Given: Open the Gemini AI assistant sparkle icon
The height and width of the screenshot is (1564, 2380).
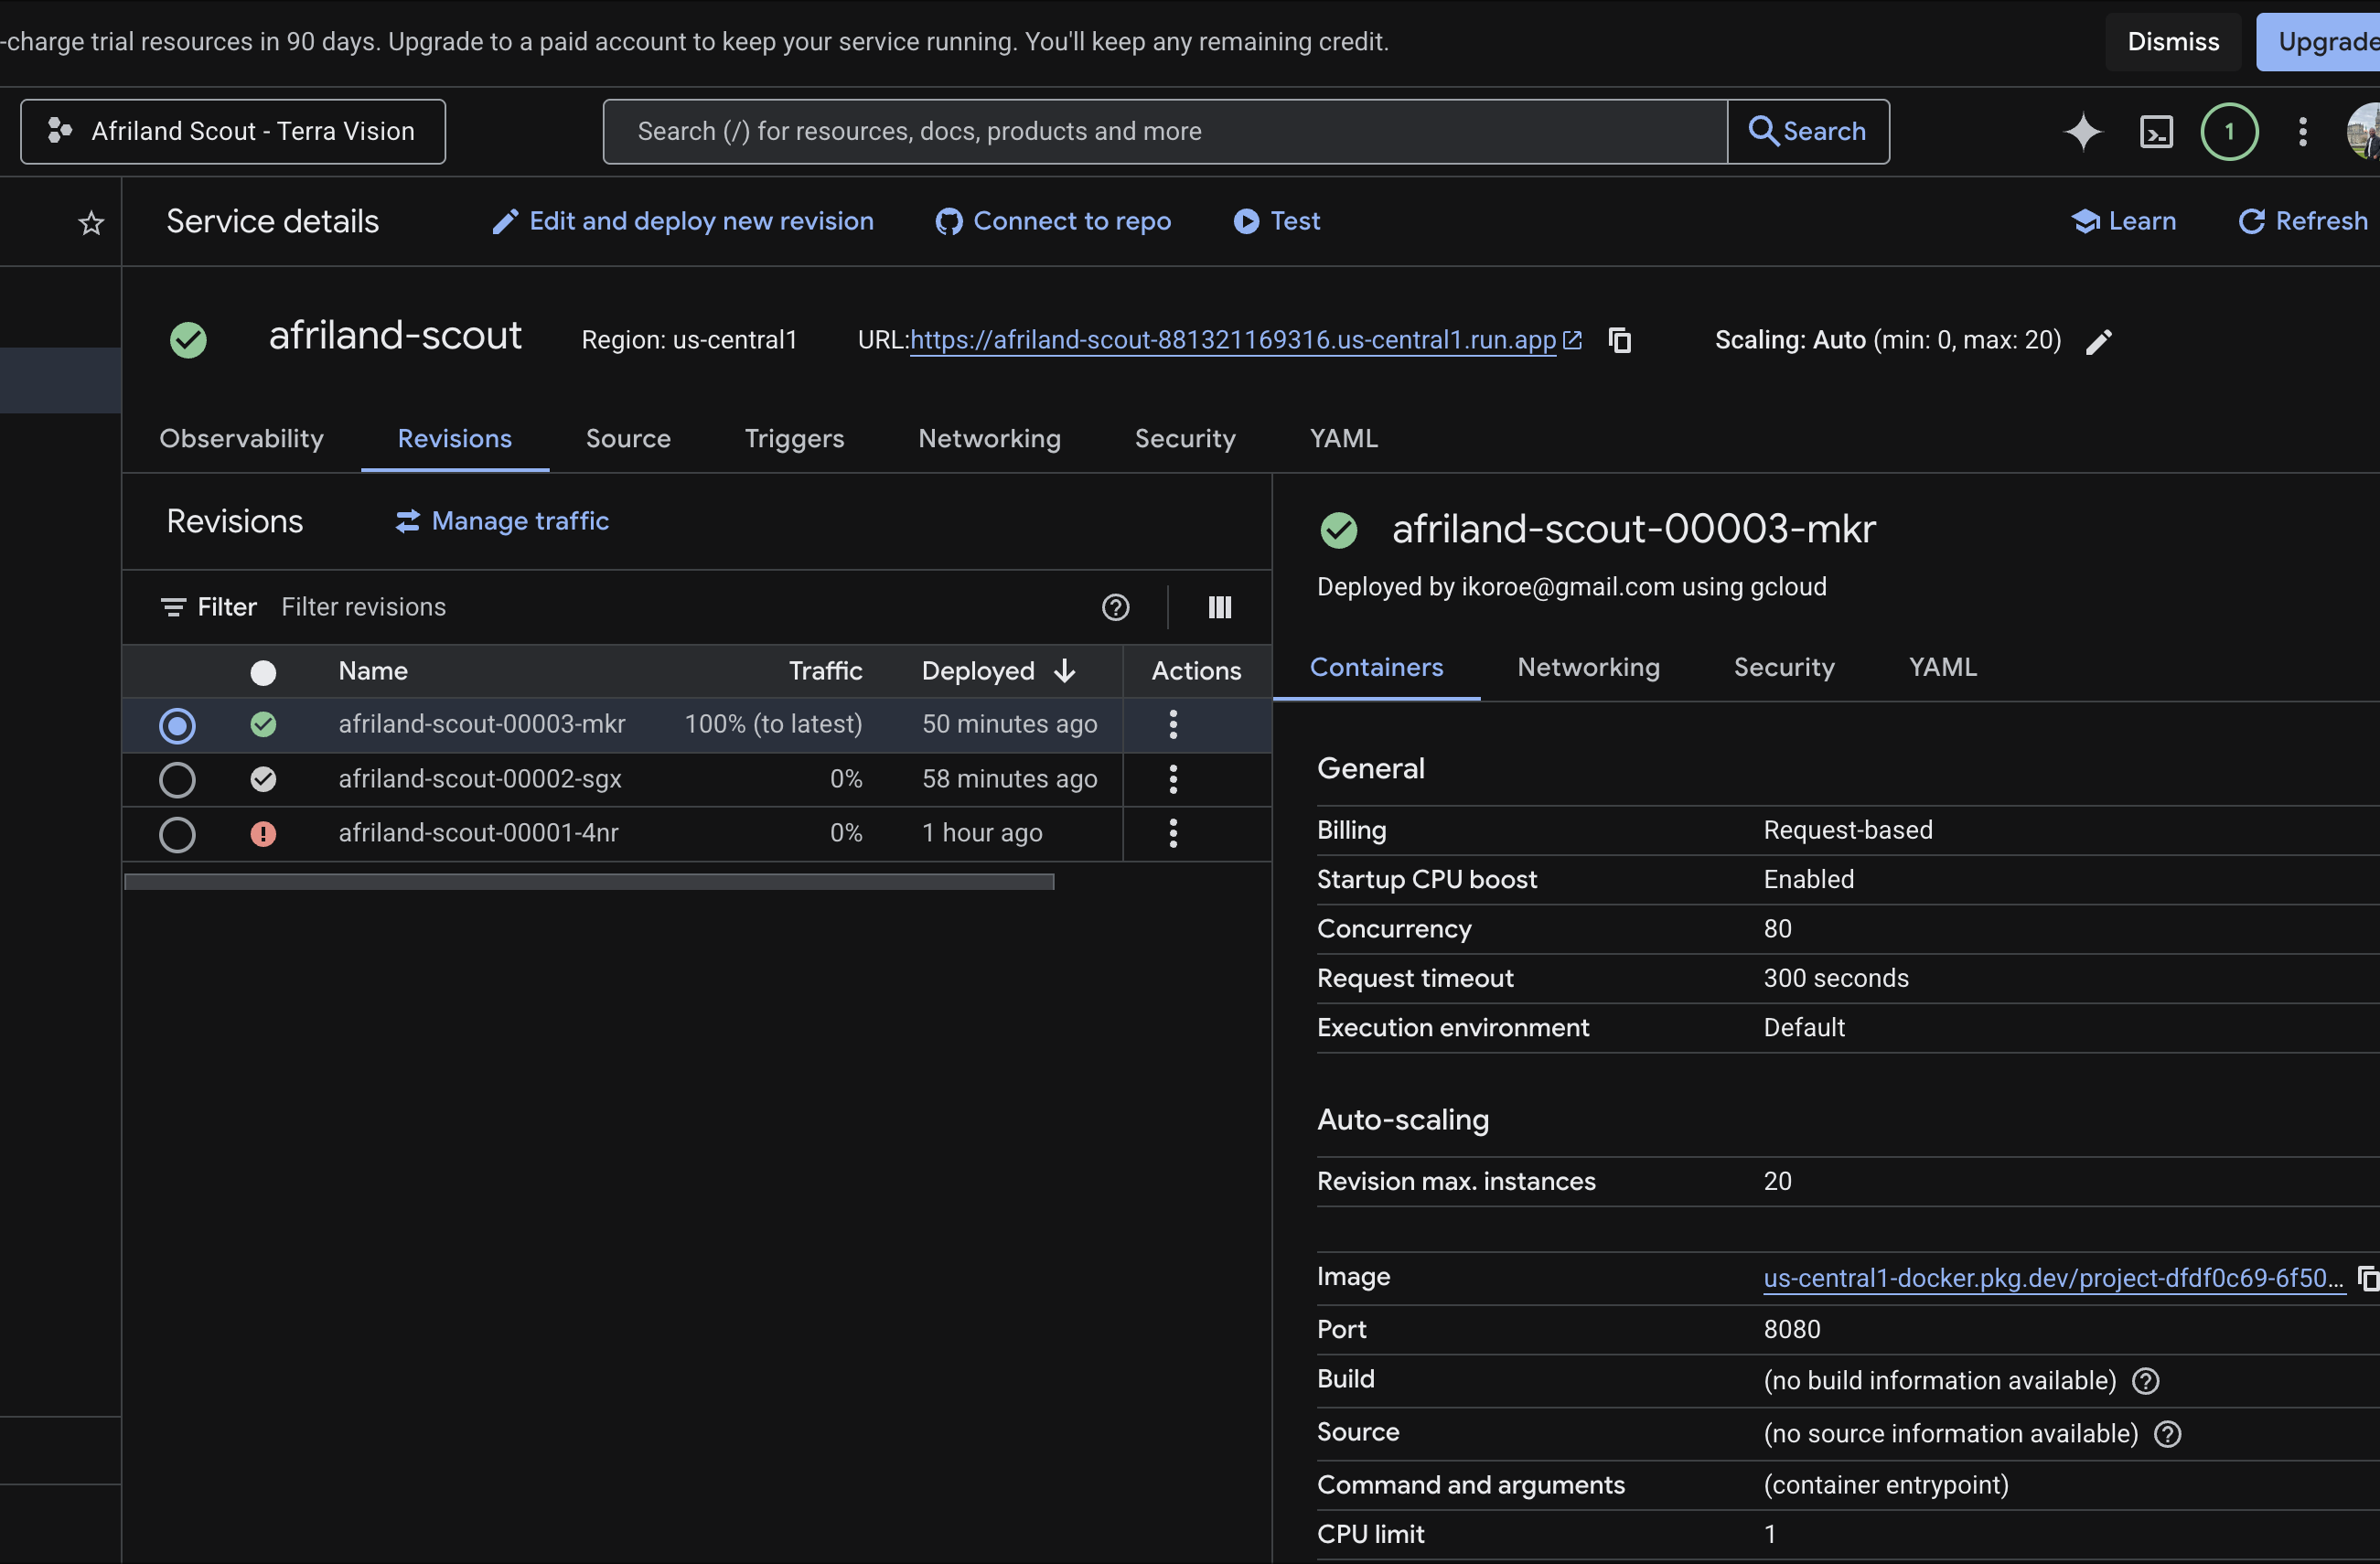Looking at the screenshot, I should coord(2083,131).
